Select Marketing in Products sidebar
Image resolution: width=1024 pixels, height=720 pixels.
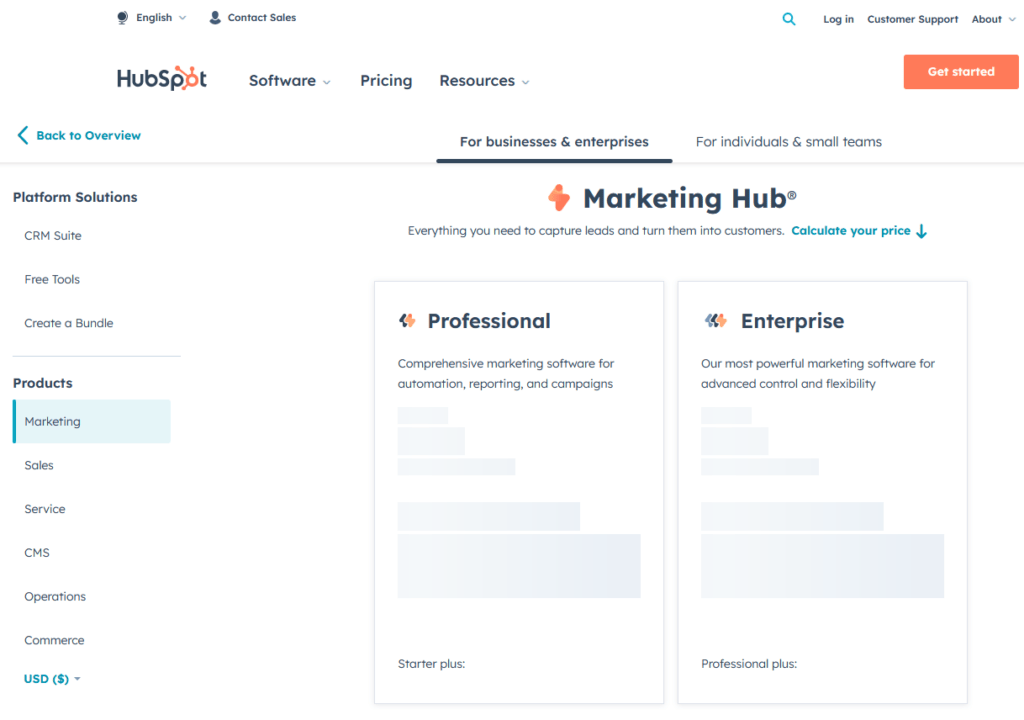(x=91, y=421)
